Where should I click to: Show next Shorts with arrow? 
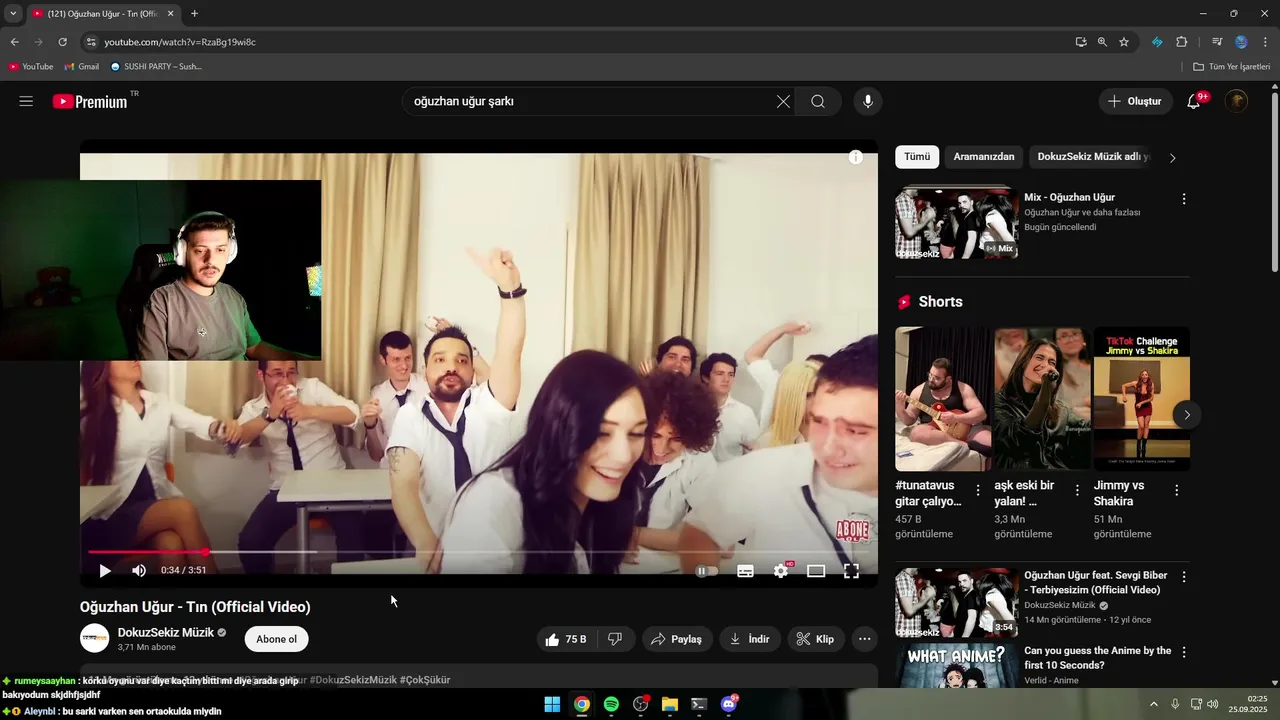[x=1187, y=414]
